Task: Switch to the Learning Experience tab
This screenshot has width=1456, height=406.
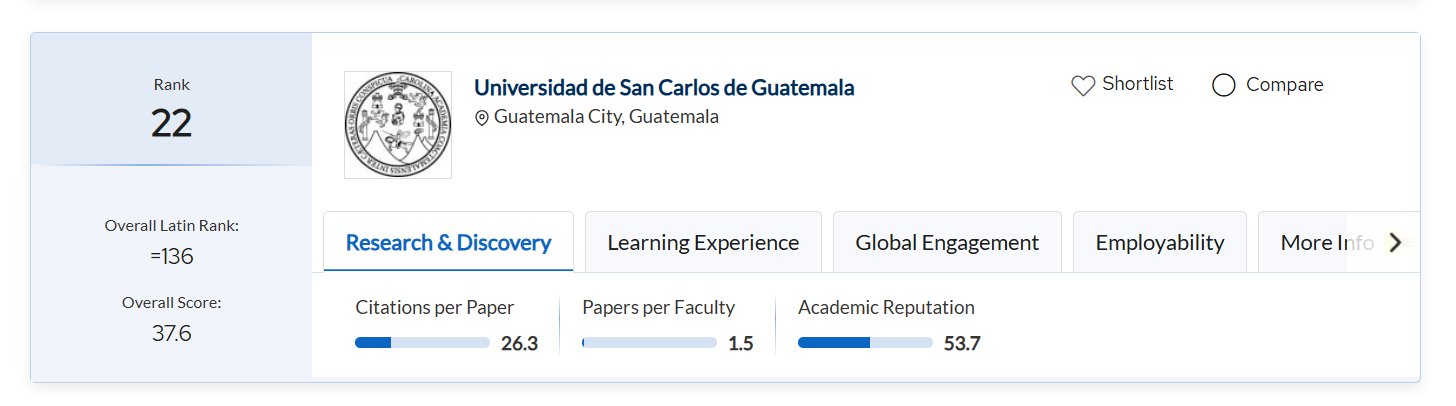Action: [x=703, y=243]
